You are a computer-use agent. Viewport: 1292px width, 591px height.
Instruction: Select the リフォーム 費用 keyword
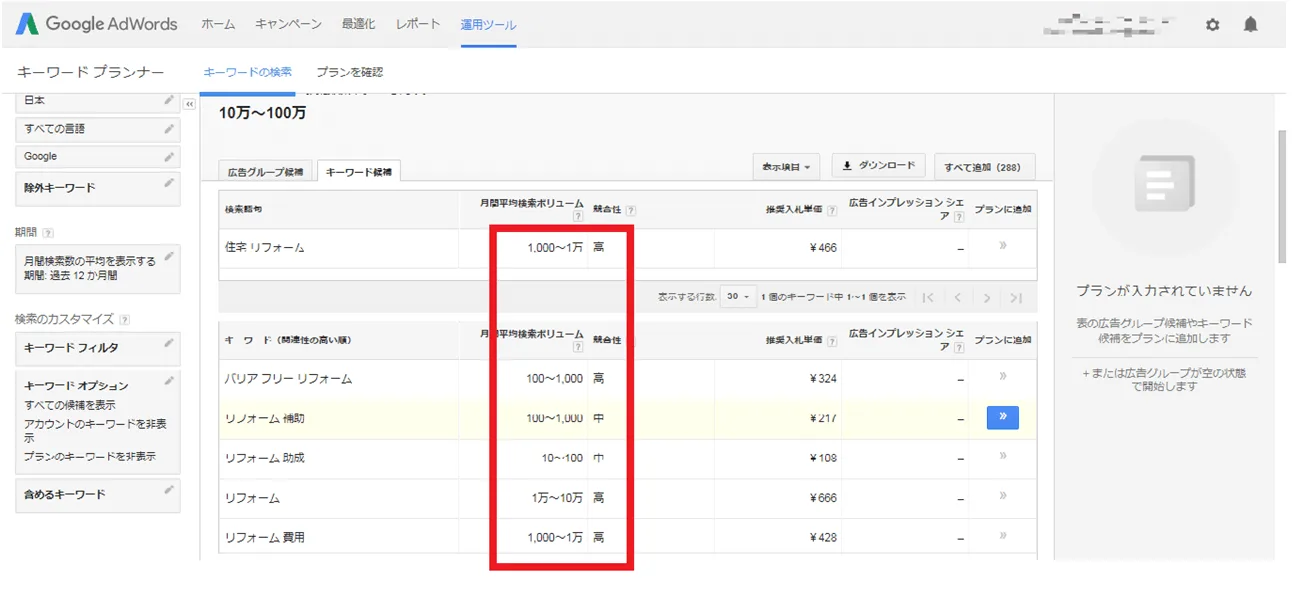(x=265, y=537)
